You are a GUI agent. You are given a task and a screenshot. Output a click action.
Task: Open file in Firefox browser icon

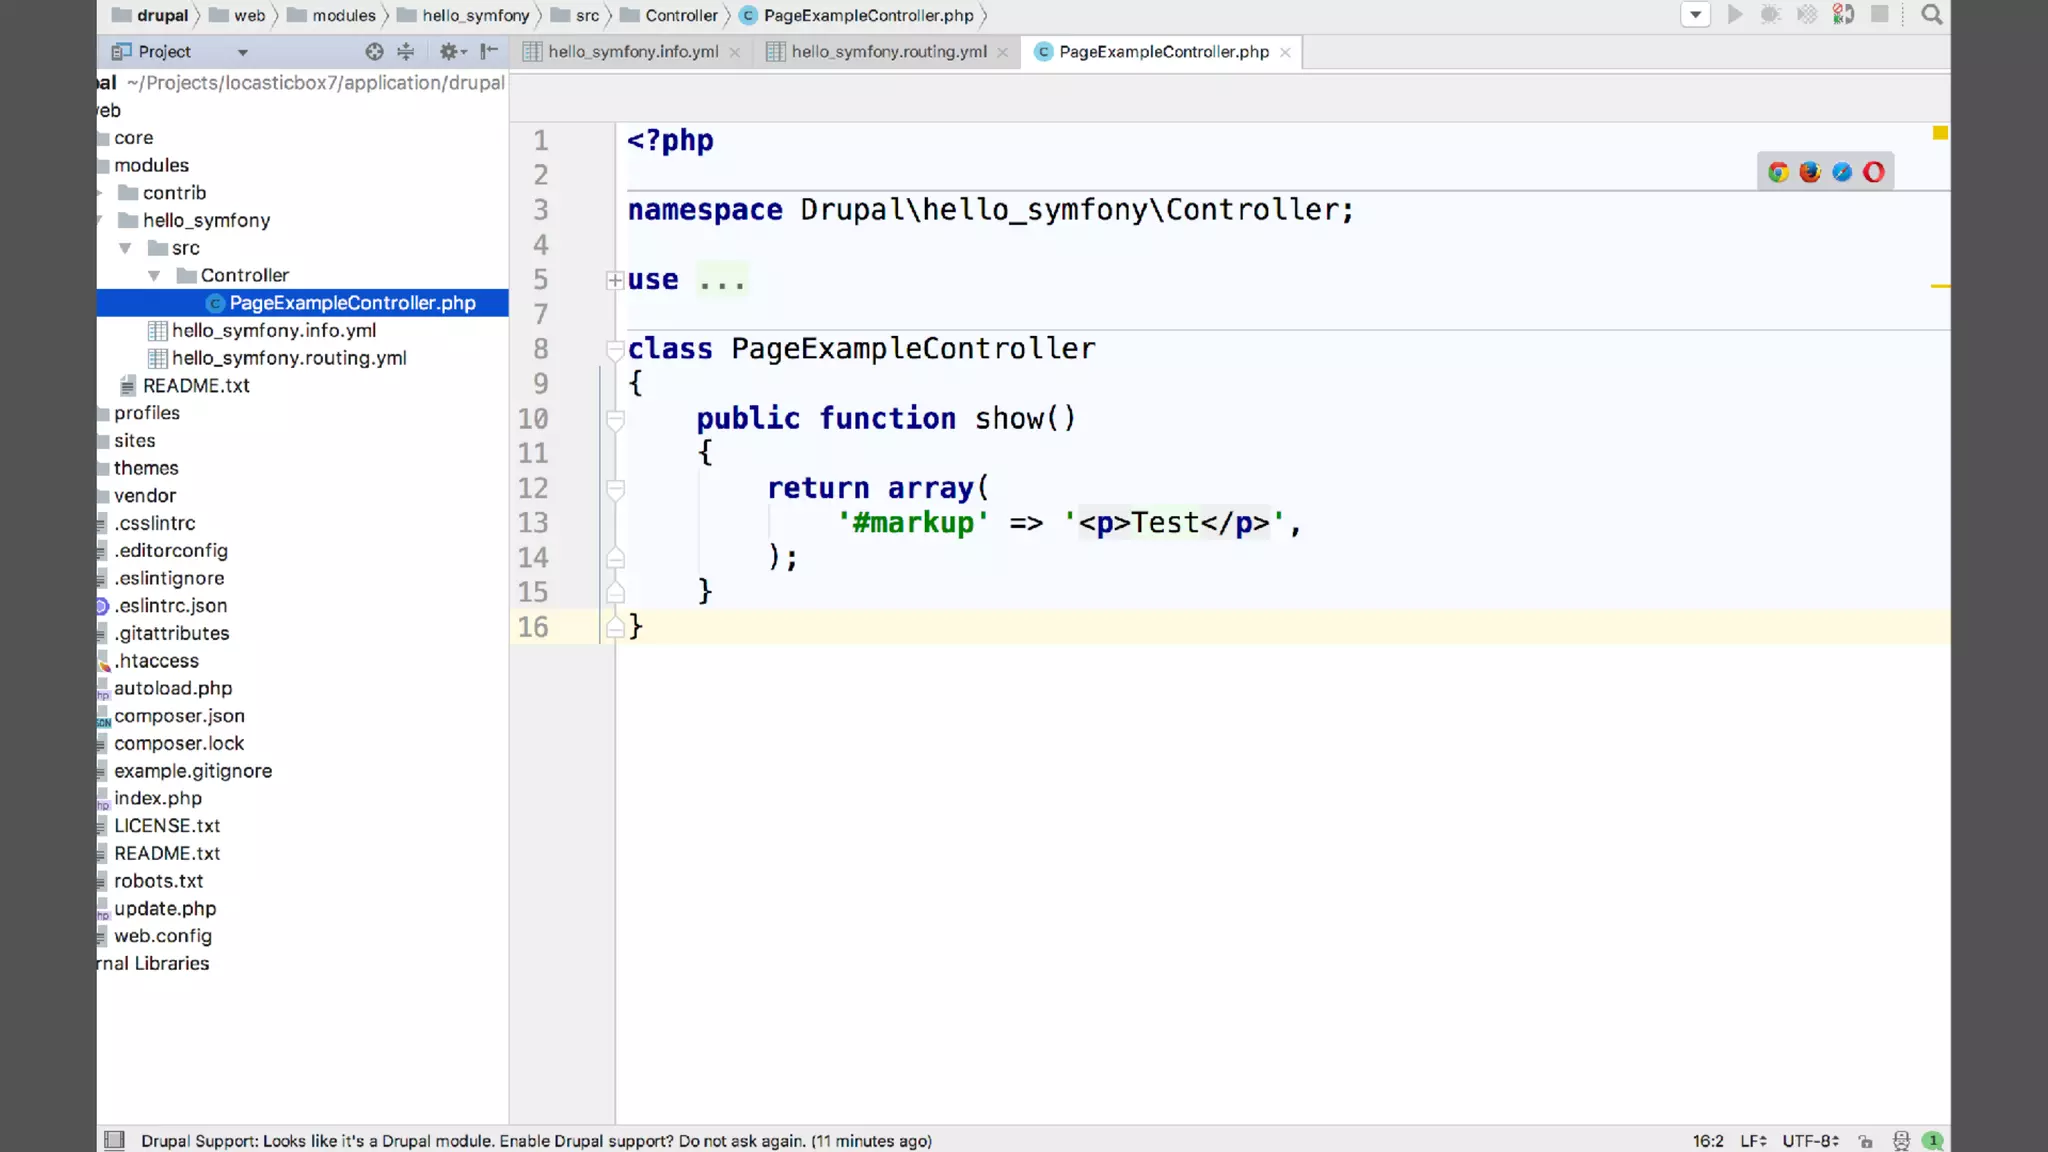click(x=1810, y=172)
